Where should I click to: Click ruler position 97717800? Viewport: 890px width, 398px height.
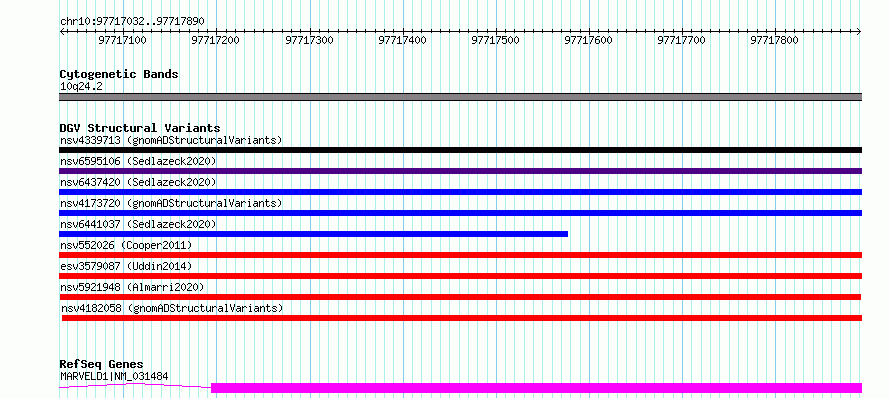tap(775, 40)
